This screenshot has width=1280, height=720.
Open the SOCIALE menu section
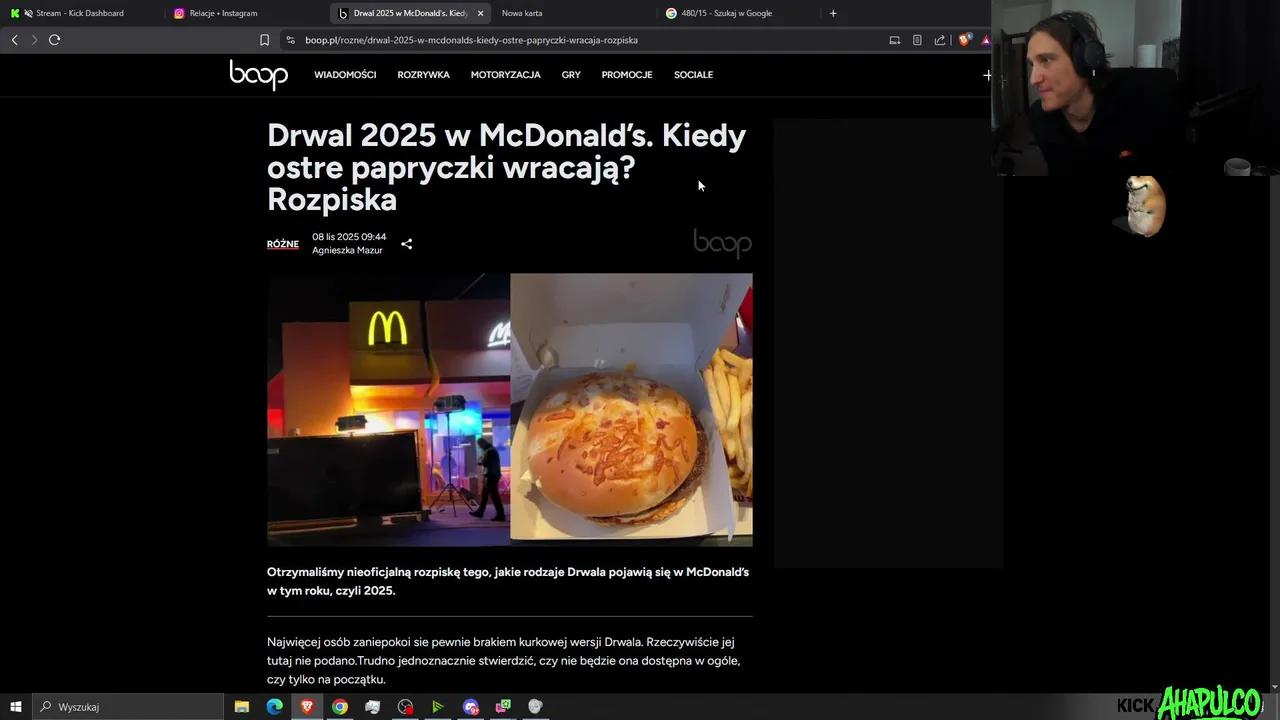pos(693,75)
